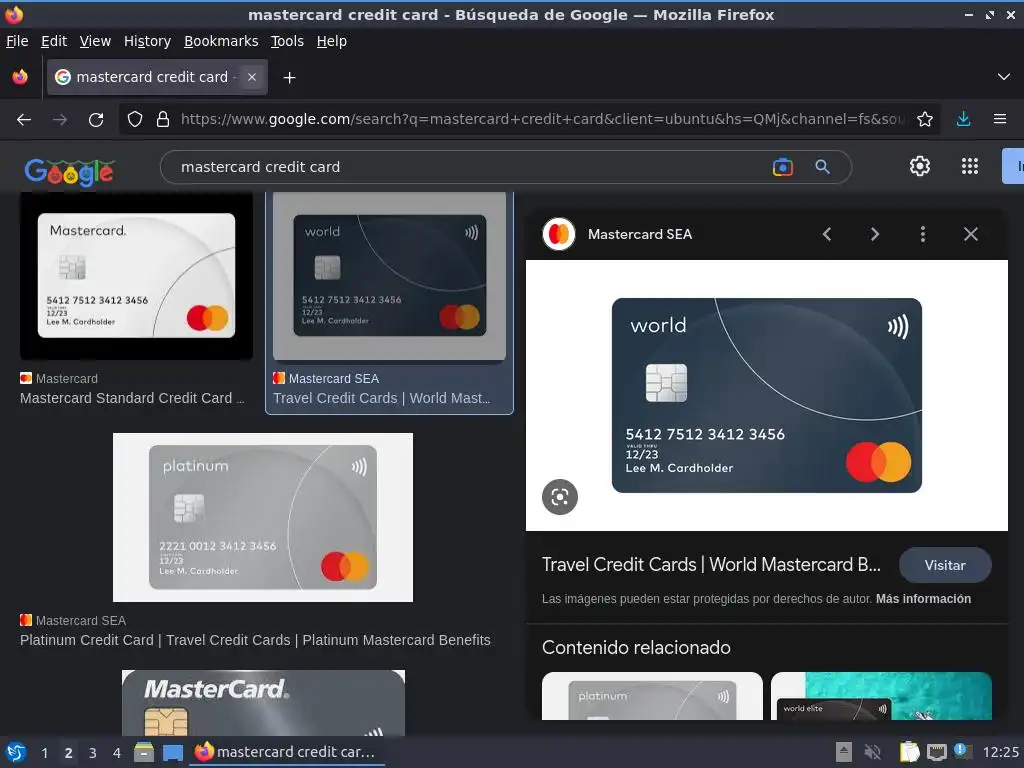
Task: Click the taskbar show desktop icon
Action: coord(172,753)
